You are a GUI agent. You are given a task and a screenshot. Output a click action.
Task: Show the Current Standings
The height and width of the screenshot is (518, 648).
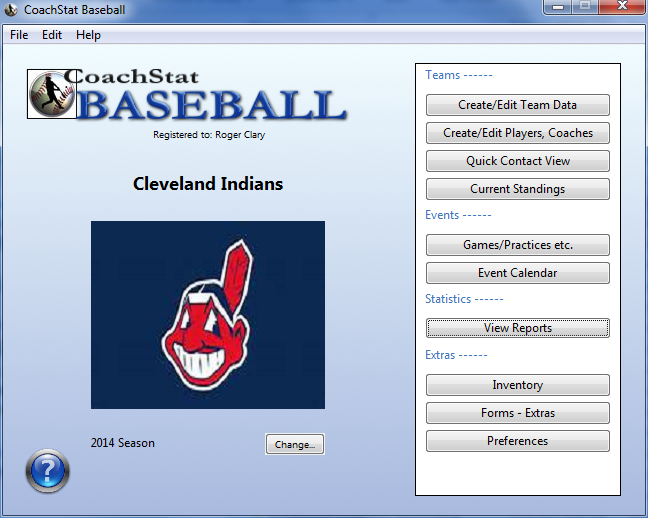[517, 189]
